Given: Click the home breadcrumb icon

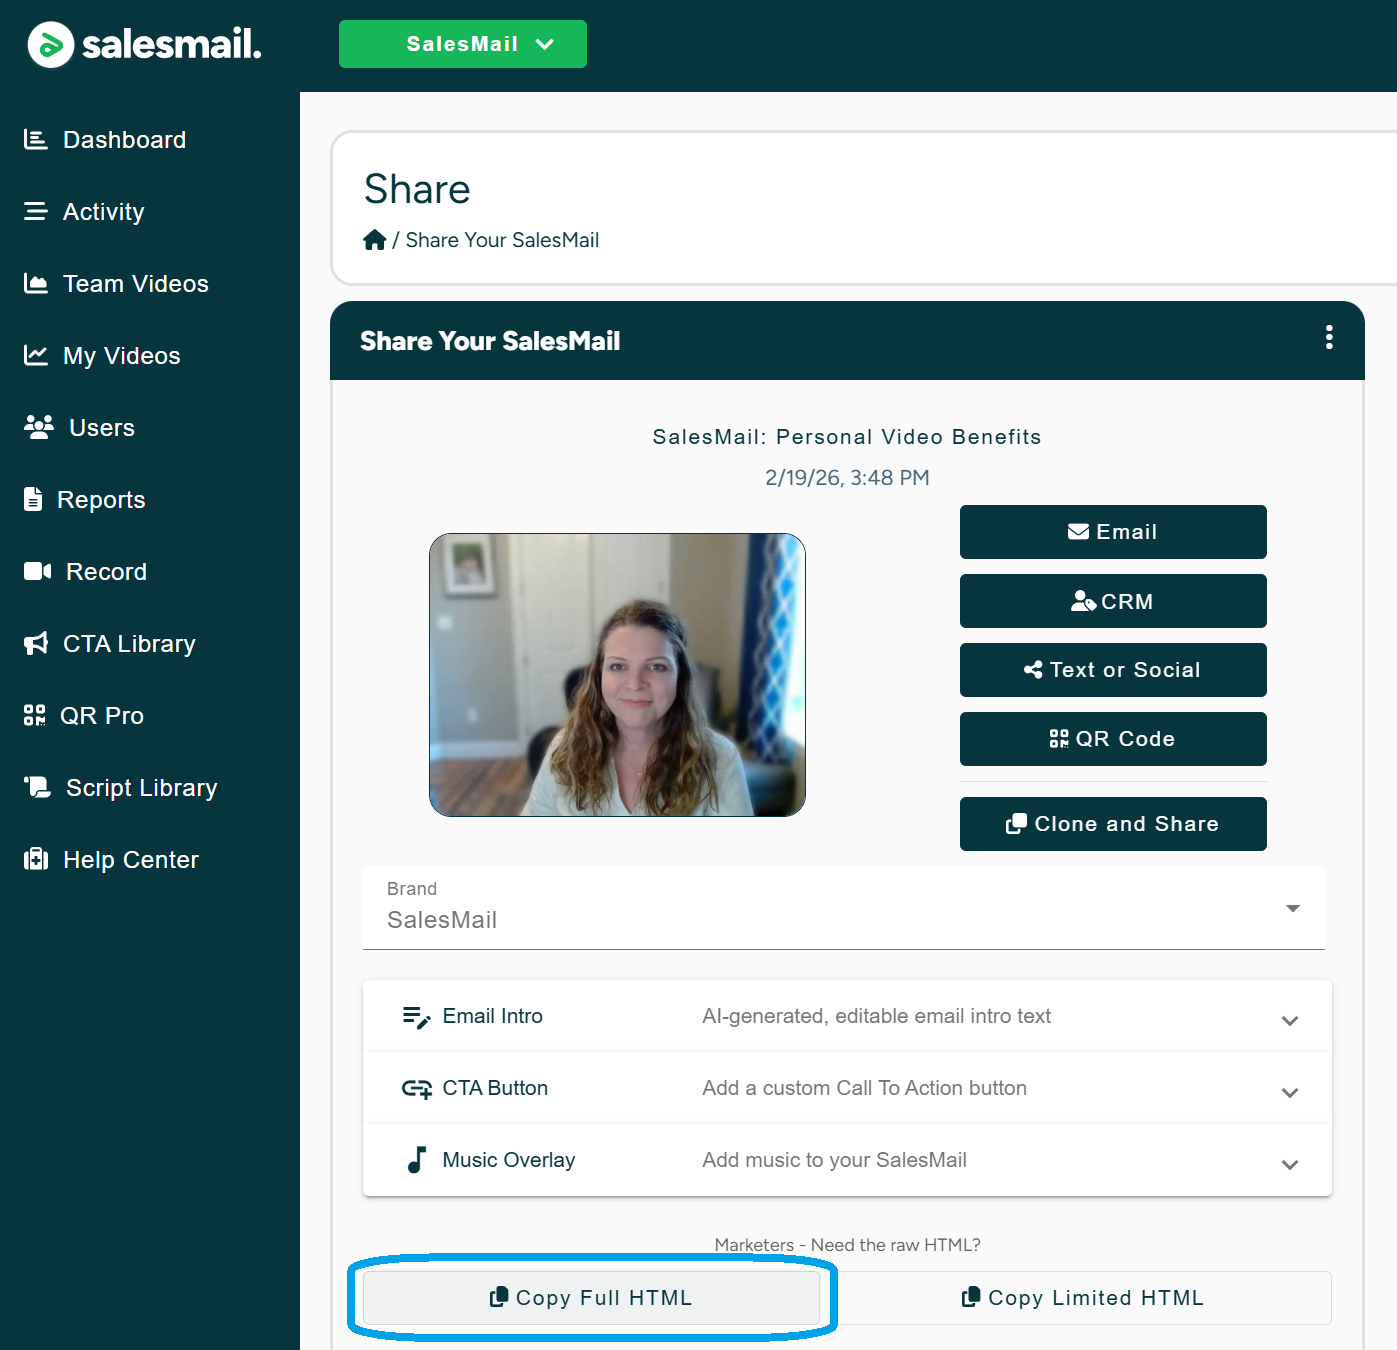Looking at the screenshot, I should pos(374,240).
